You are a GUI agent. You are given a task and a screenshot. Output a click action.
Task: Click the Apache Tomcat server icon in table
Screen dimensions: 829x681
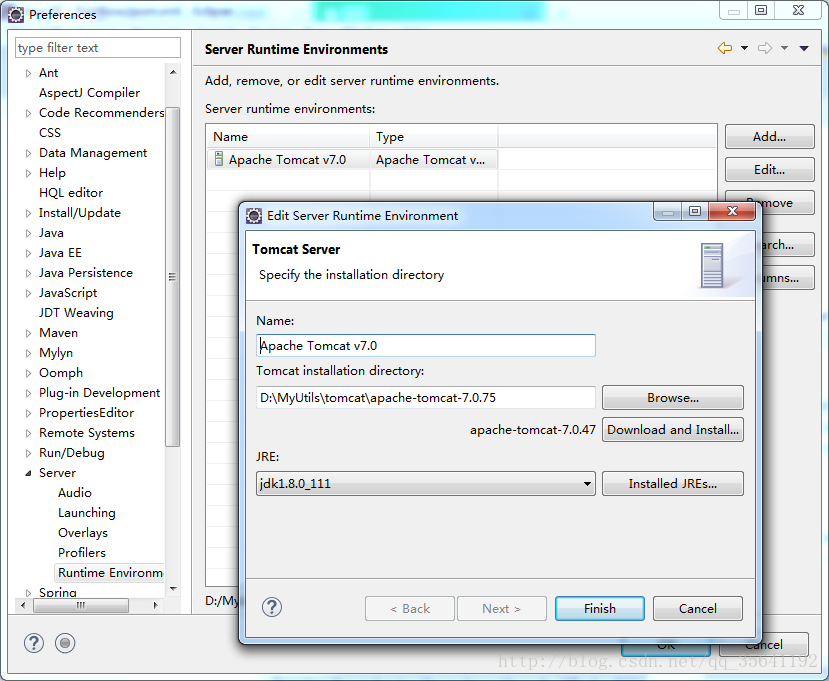click(x=218, y=159)
